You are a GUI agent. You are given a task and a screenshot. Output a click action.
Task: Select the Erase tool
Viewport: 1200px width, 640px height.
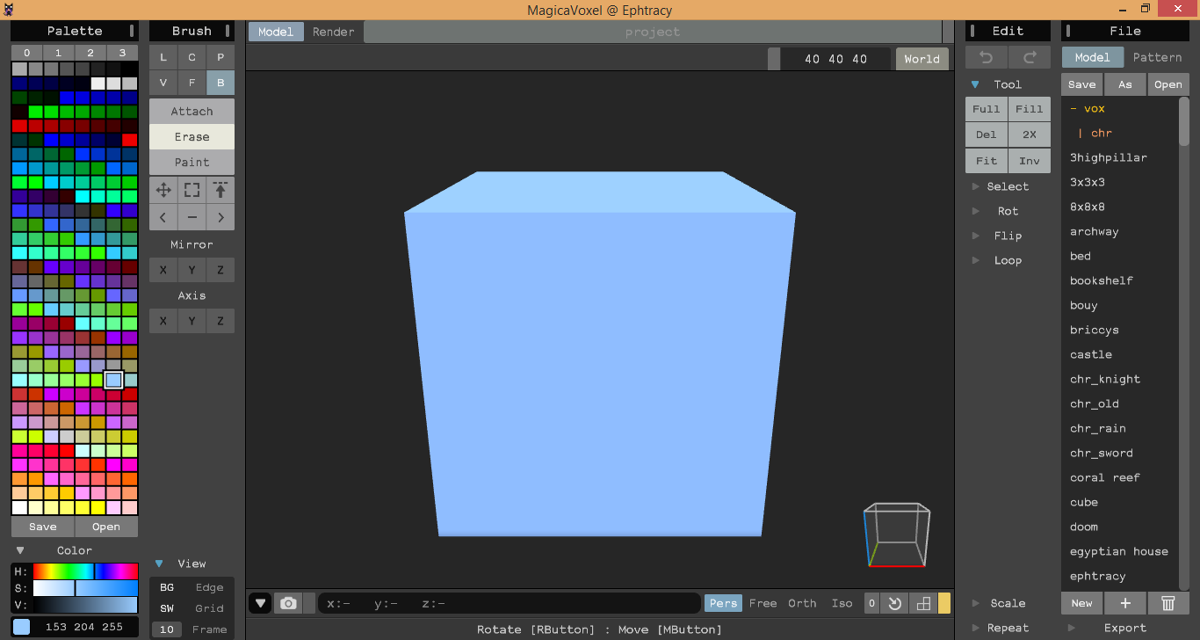tap(191, 137)
